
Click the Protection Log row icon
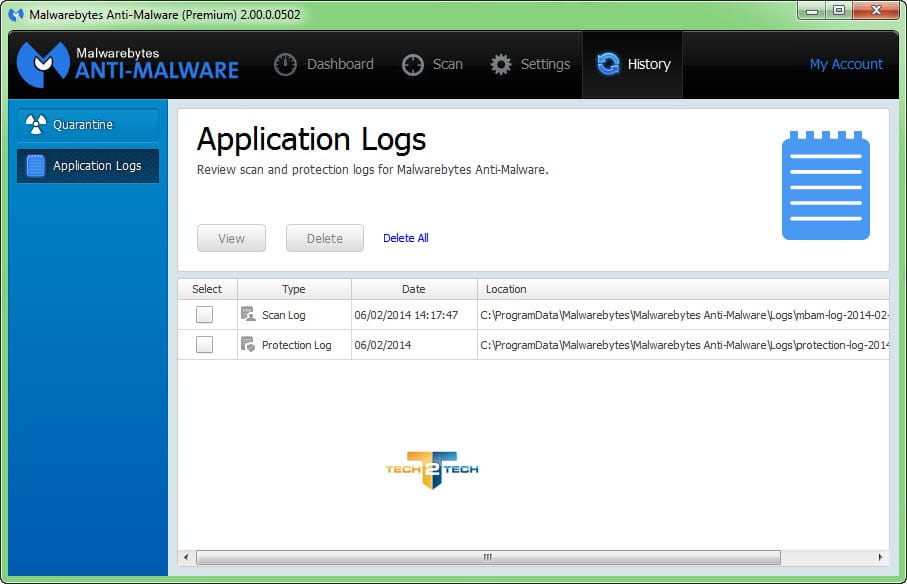[248, 344]
